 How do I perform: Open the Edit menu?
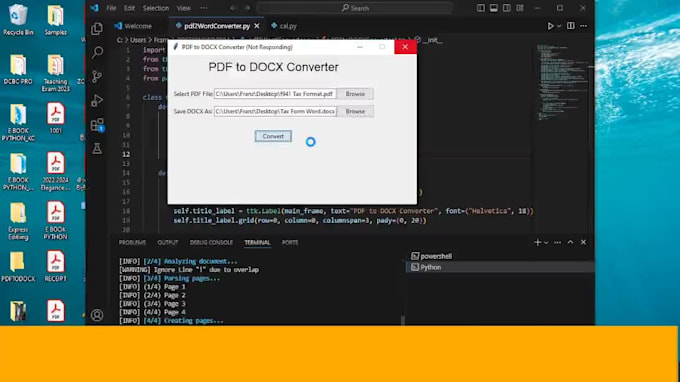click(x=129, y=8)
